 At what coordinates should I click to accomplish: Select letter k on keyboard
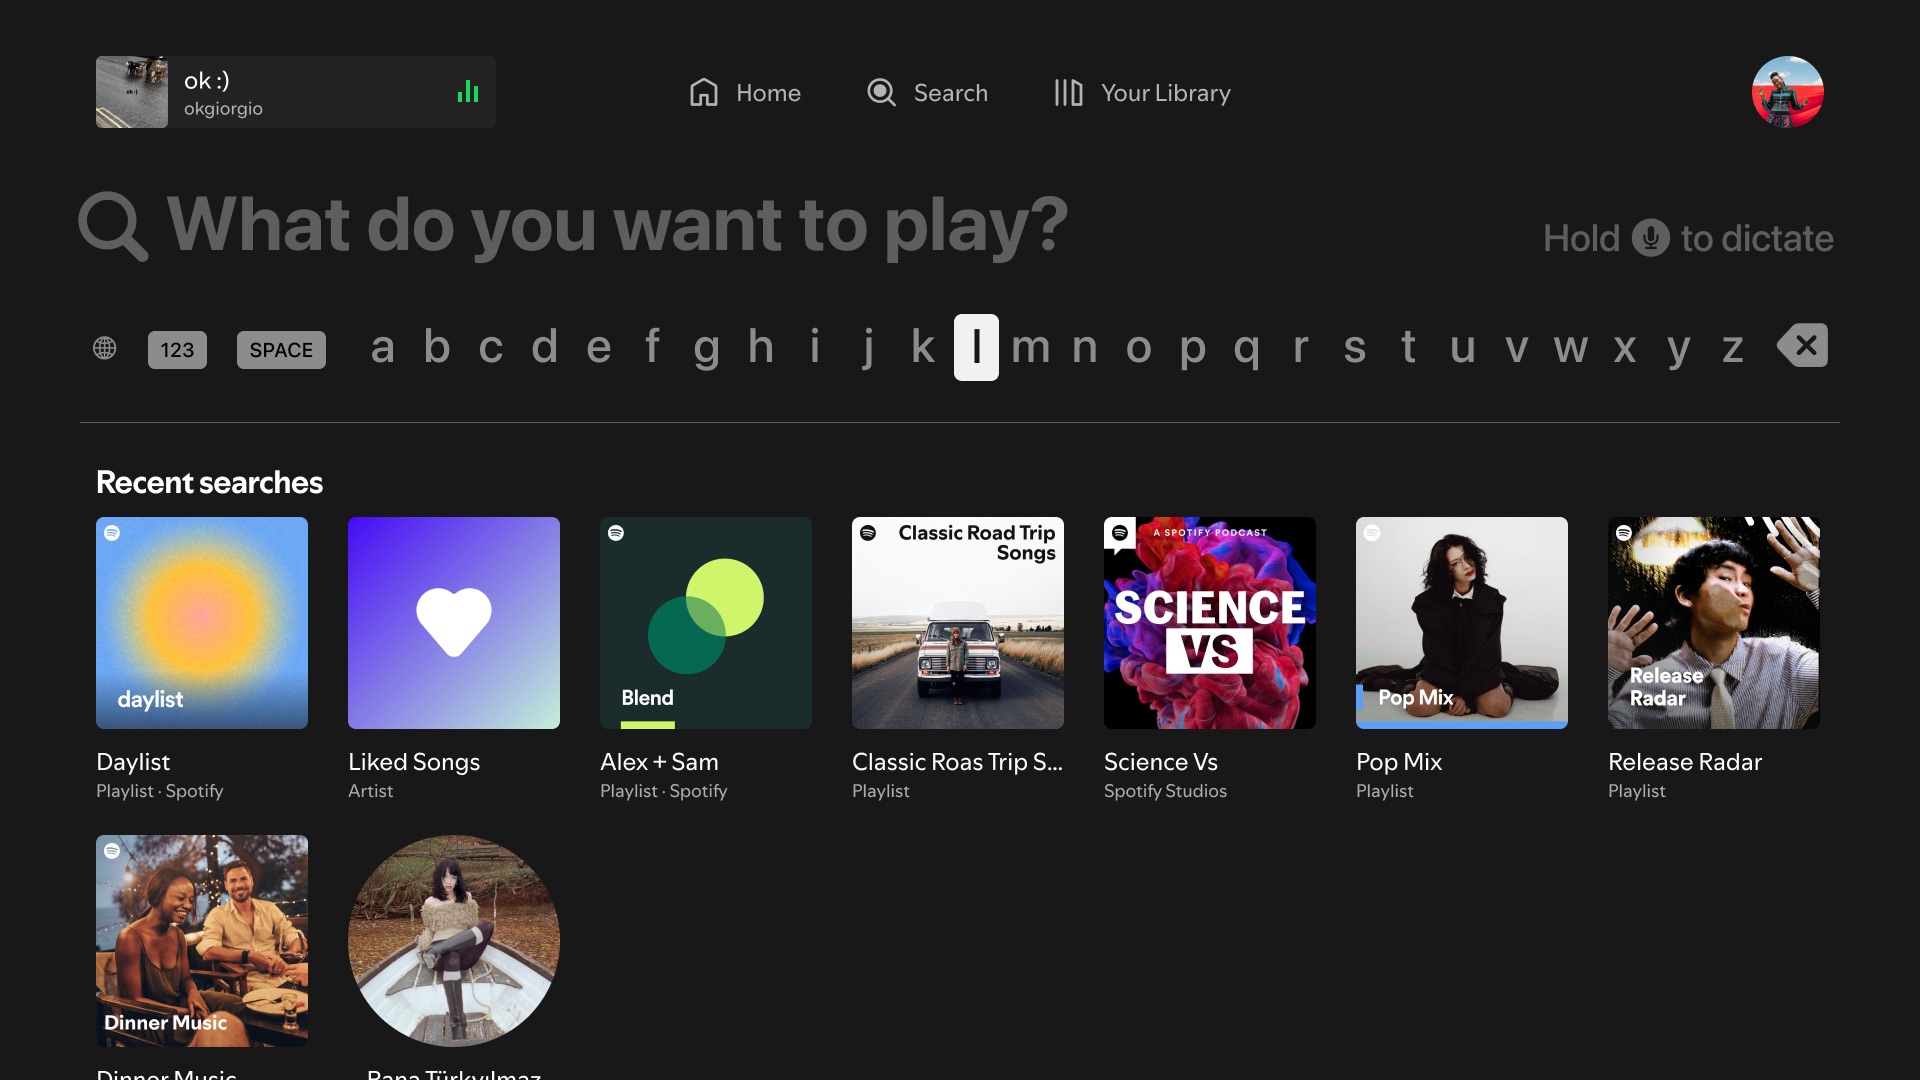point(923,348)
